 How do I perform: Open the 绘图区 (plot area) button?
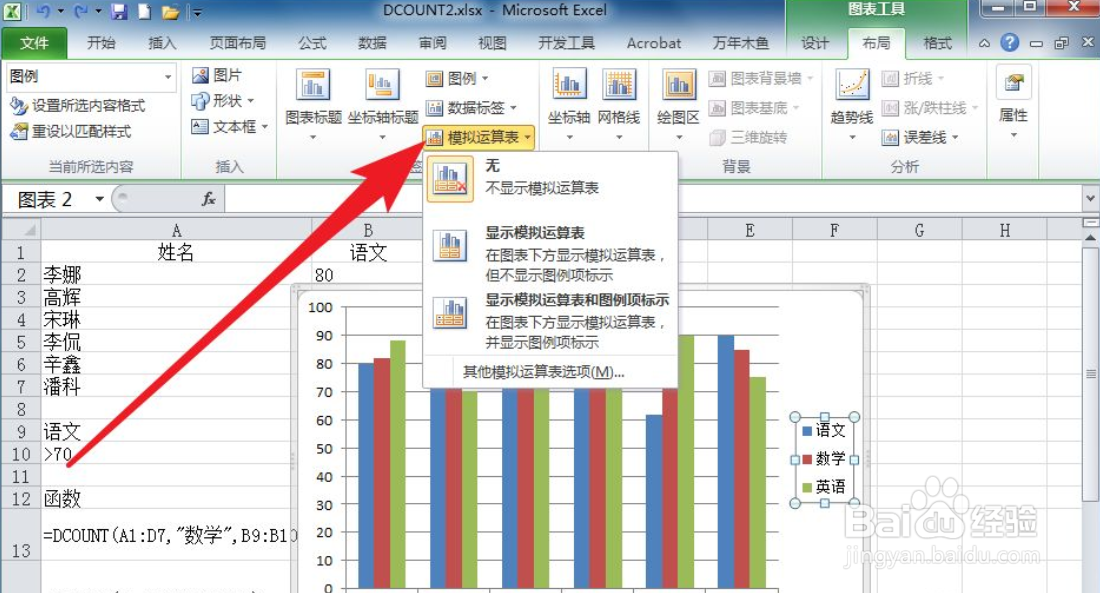tap(678, 105)
